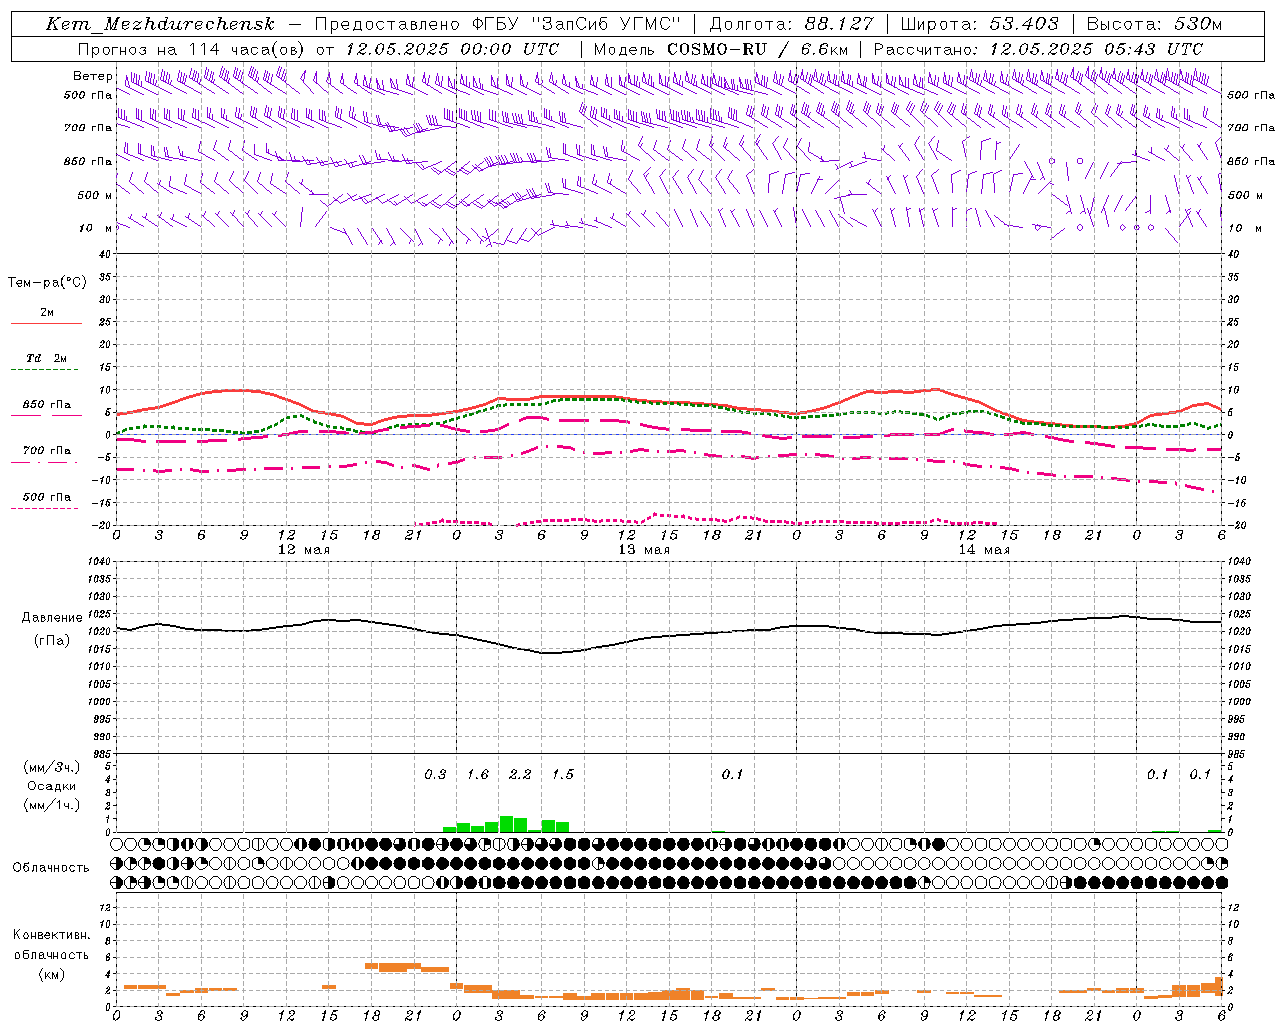Image resolution: width=1280 pixels, height=1024 pixels.
Task: Click the Осадки panel label
Action: 51,786
